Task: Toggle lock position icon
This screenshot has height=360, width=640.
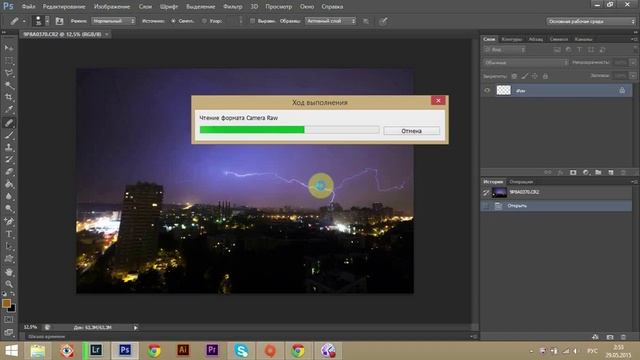Action: pyautogui.click(x=535, y=76)
